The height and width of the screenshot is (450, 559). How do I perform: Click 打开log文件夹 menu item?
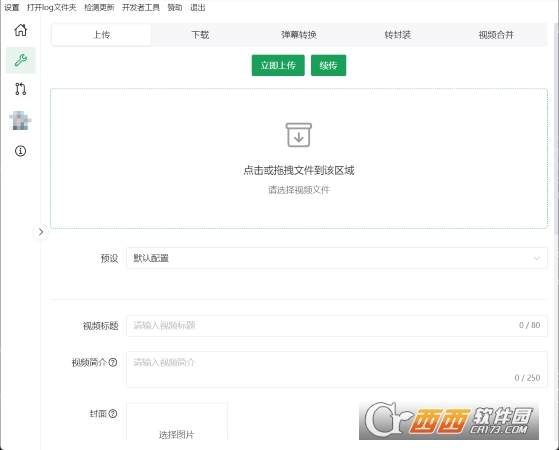coord(52,7)
